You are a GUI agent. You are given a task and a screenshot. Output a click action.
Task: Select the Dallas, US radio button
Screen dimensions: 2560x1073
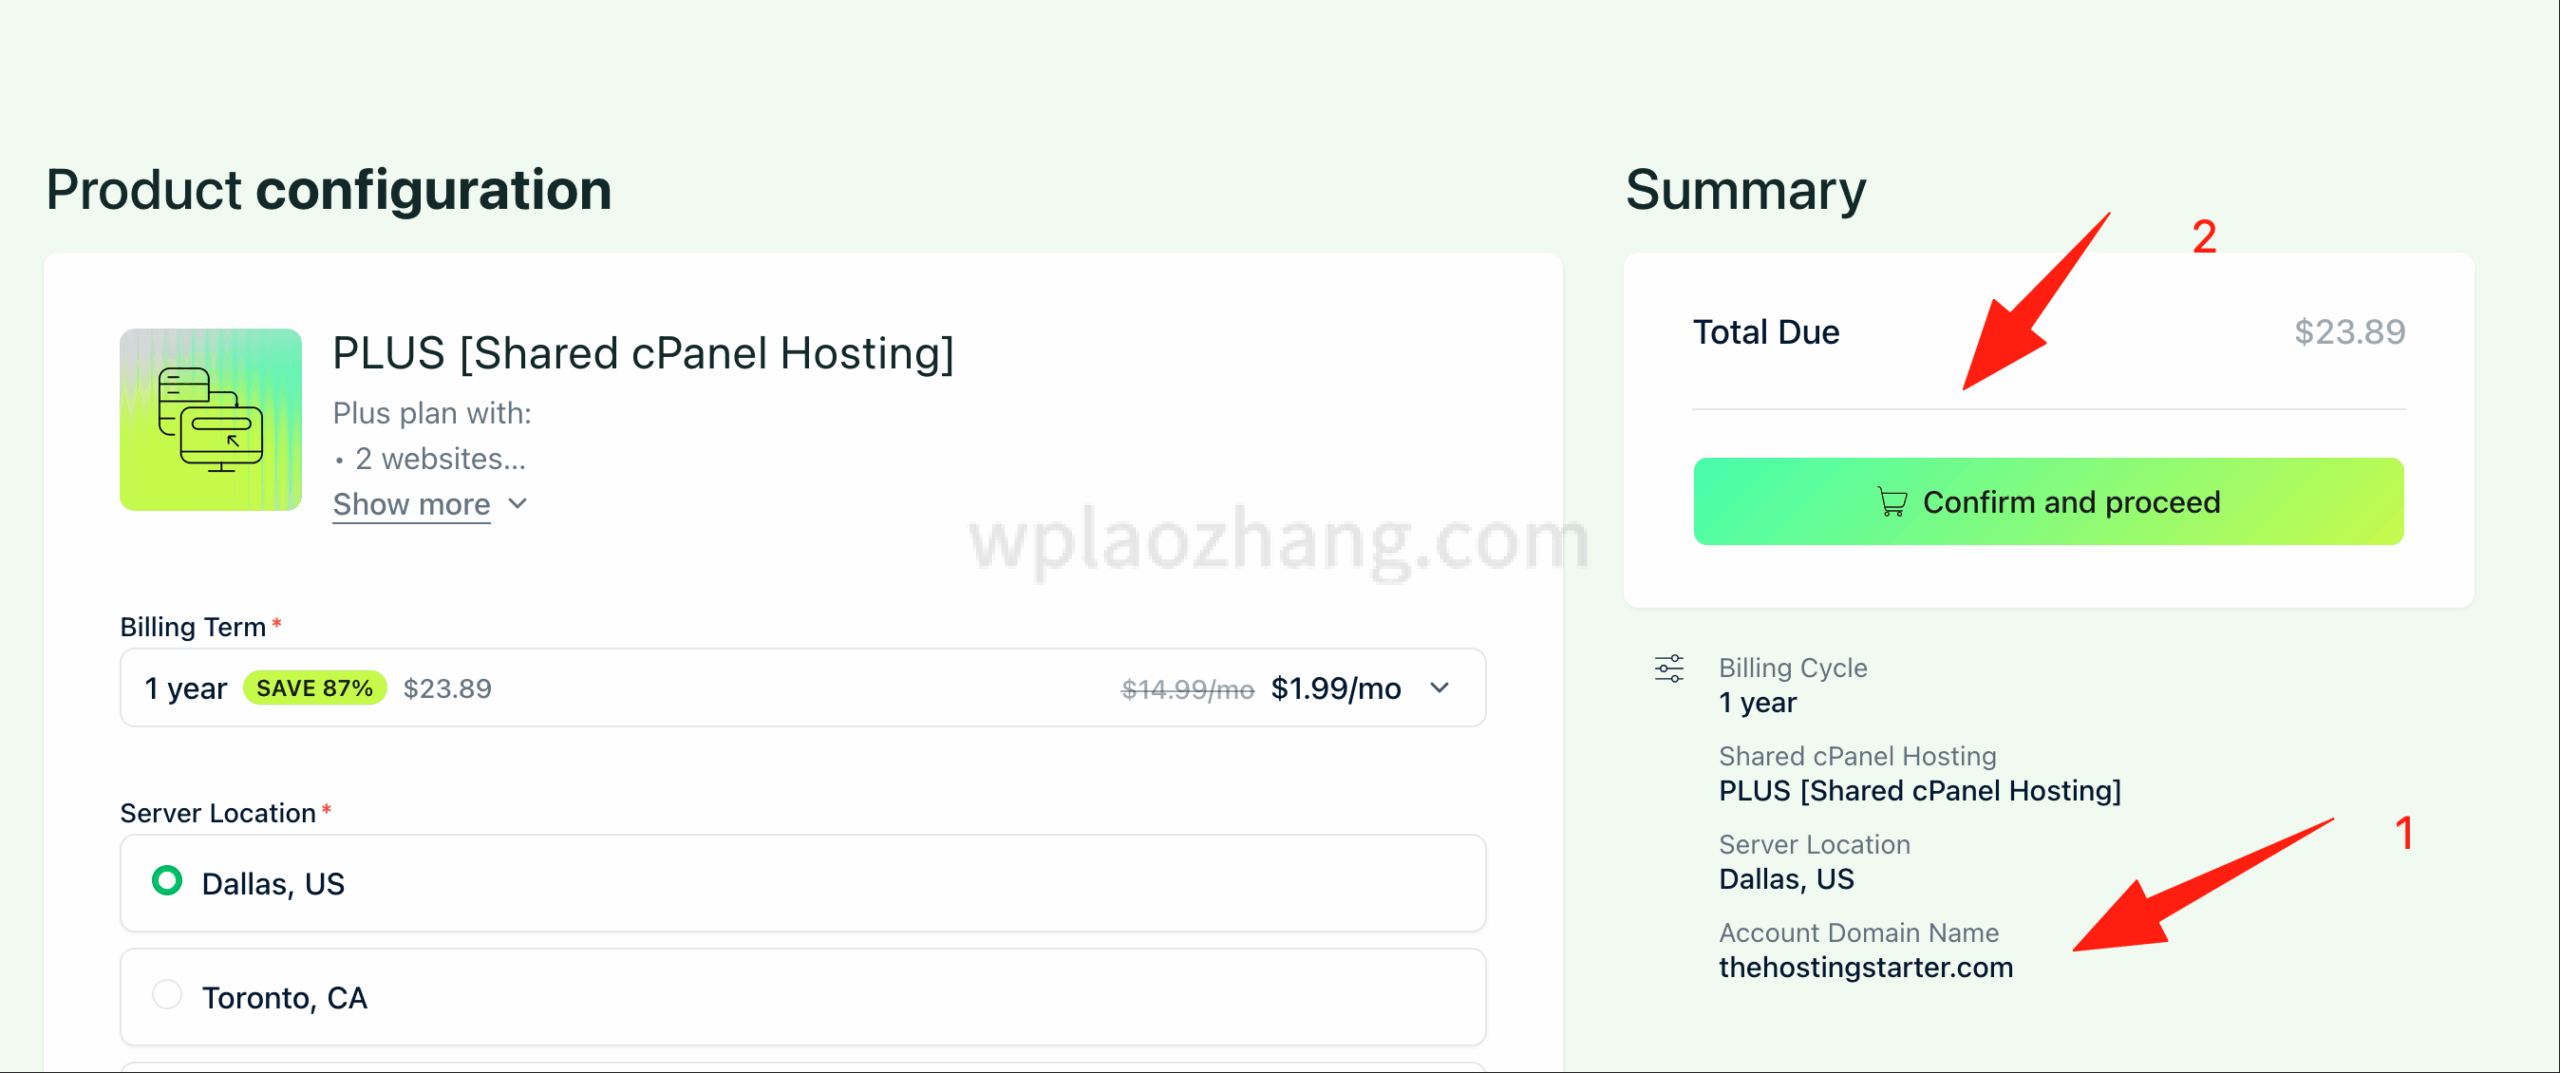167,881
